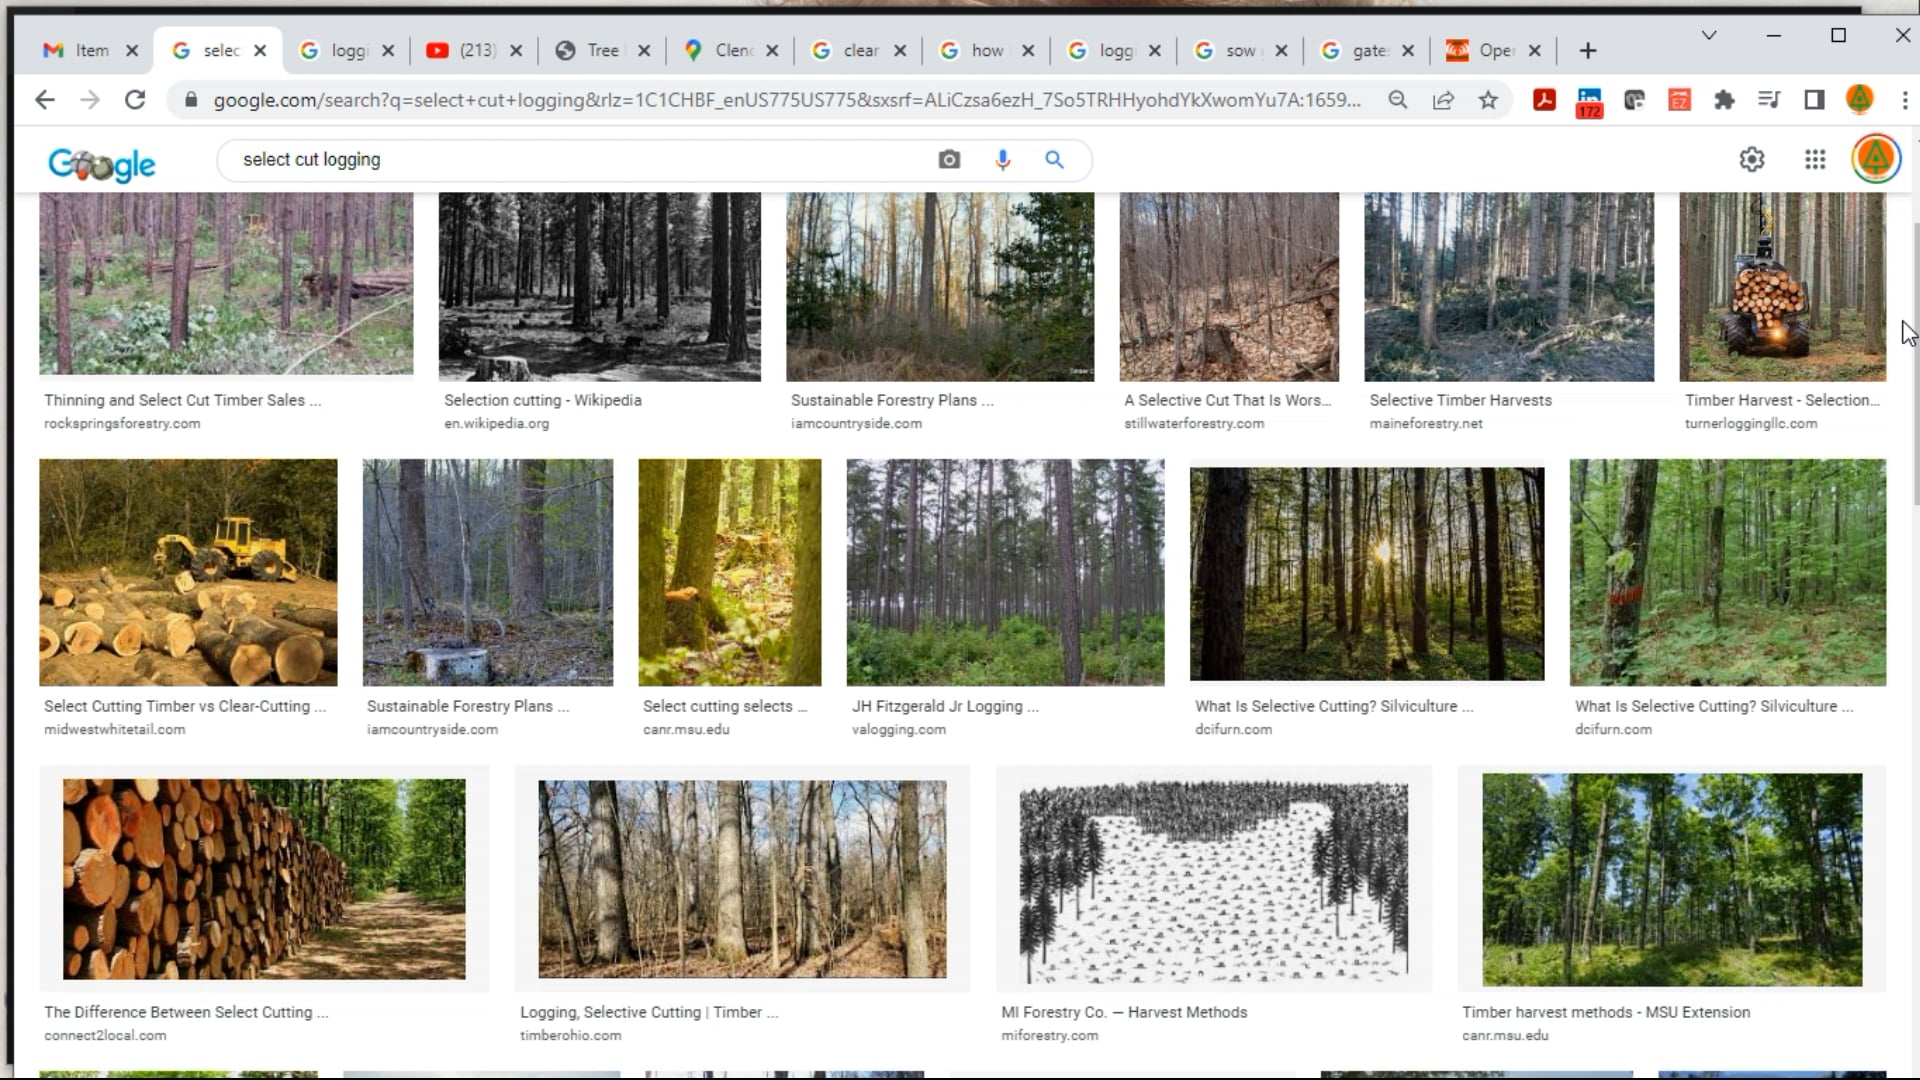This screenshot has height=1080, width=1920.
Task: Toggle the bookmark star for this page
Action: point(1489,100)
